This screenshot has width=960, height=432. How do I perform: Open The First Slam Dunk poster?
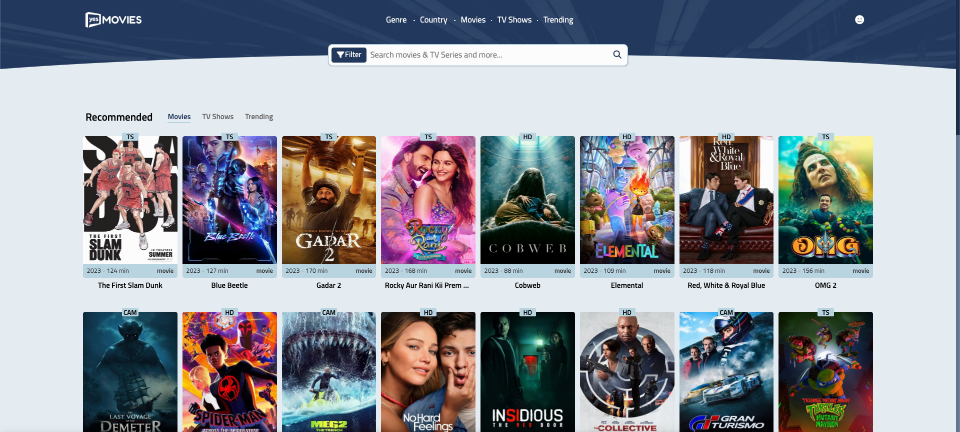point(130,200)
